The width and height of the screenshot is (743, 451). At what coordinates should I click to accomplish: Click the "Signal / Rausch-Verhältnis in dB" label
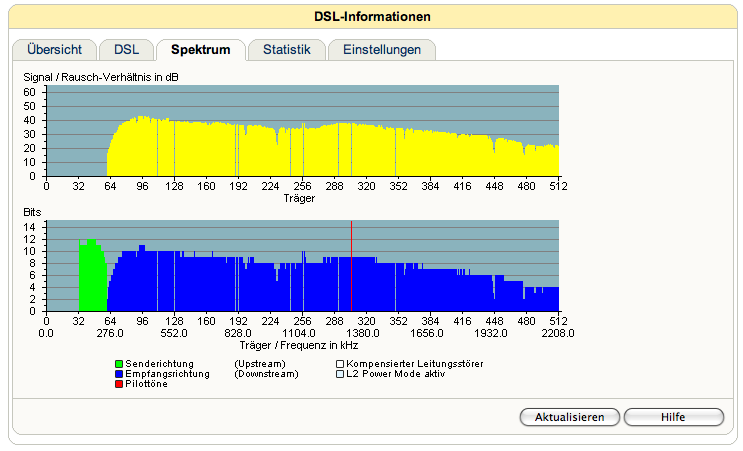pos(101,77)
